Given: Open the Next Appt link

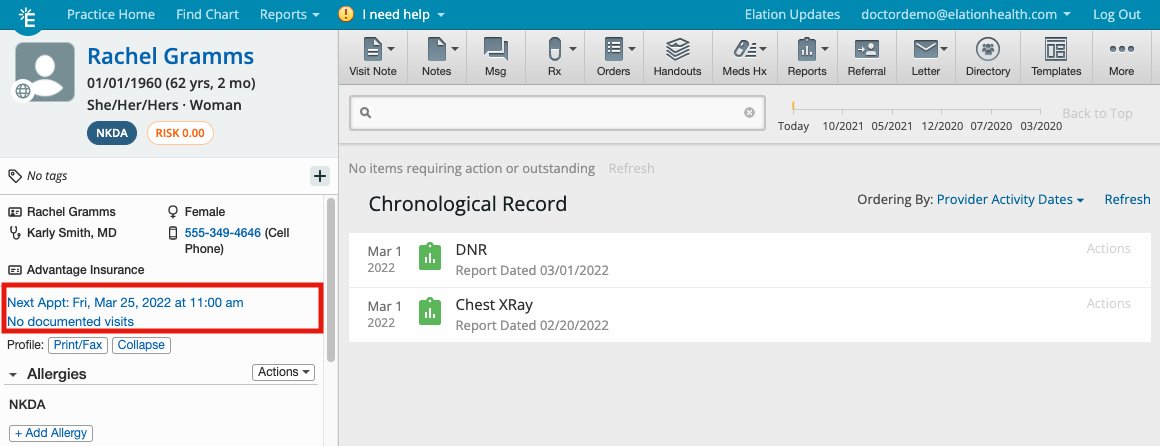Looking at the screenshot, I should (125, 302).
